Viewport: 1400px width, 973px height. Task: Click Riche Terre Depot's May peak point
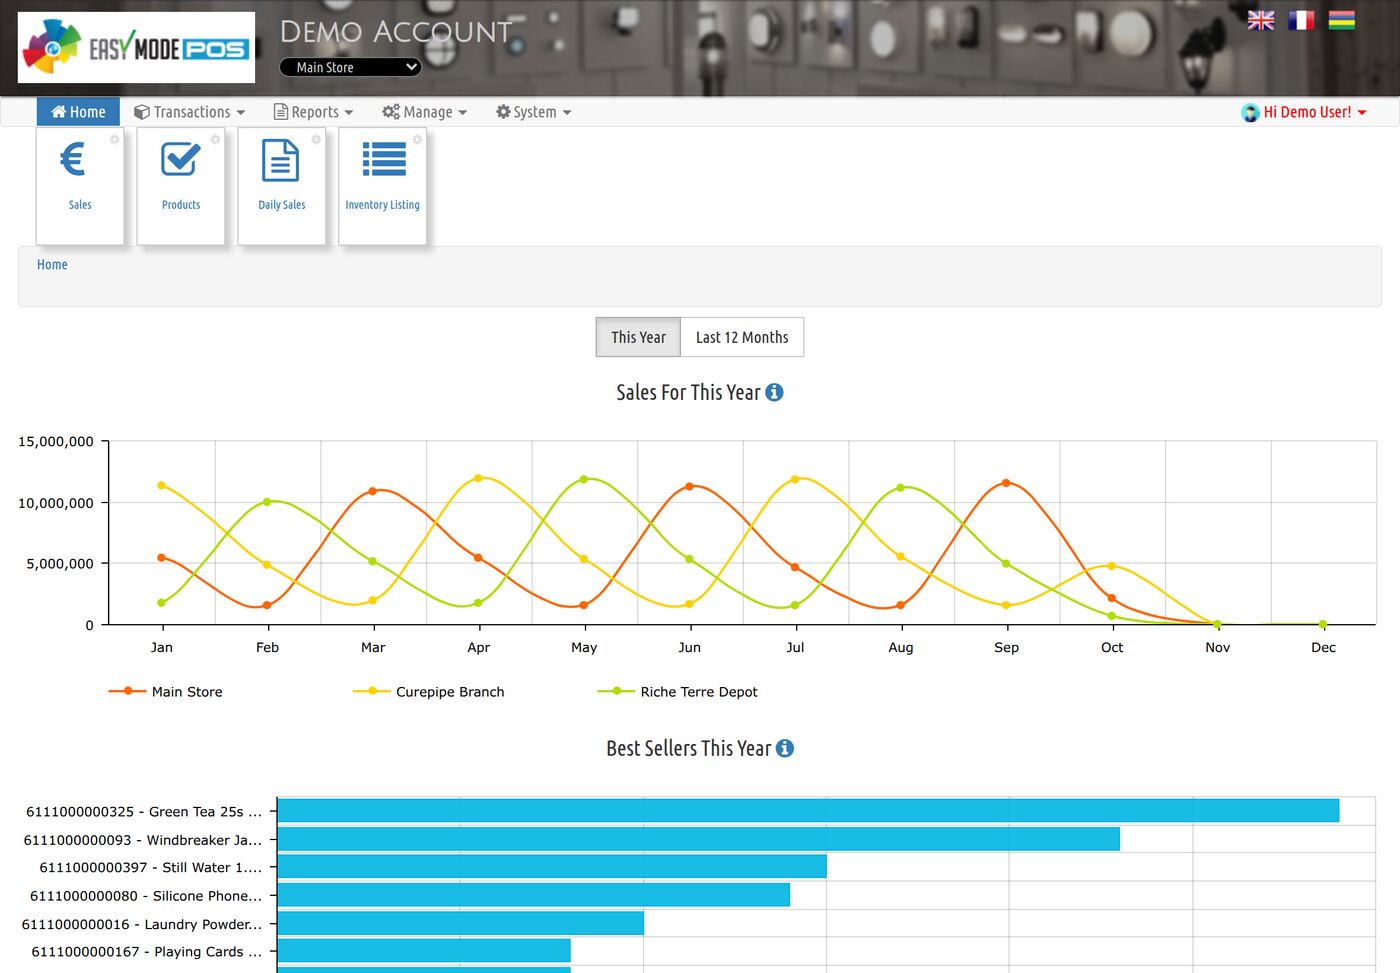[584, 479]
